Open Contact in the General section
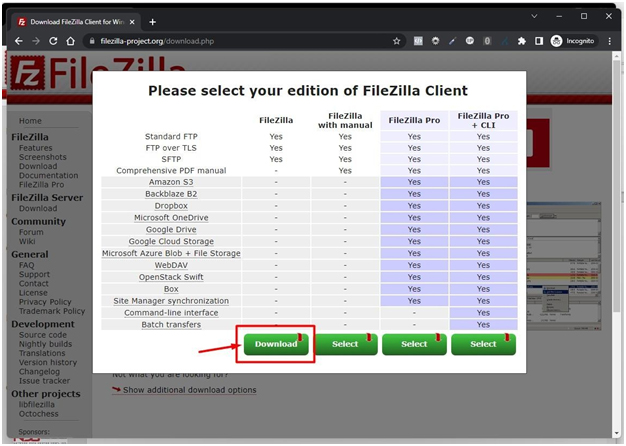The image size is (626, 446). [34, 283]
